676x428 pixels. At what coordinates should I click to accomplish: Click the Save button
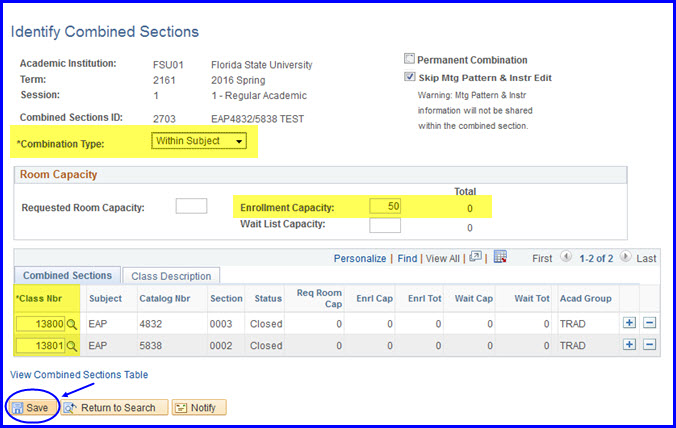click(31, 407)
